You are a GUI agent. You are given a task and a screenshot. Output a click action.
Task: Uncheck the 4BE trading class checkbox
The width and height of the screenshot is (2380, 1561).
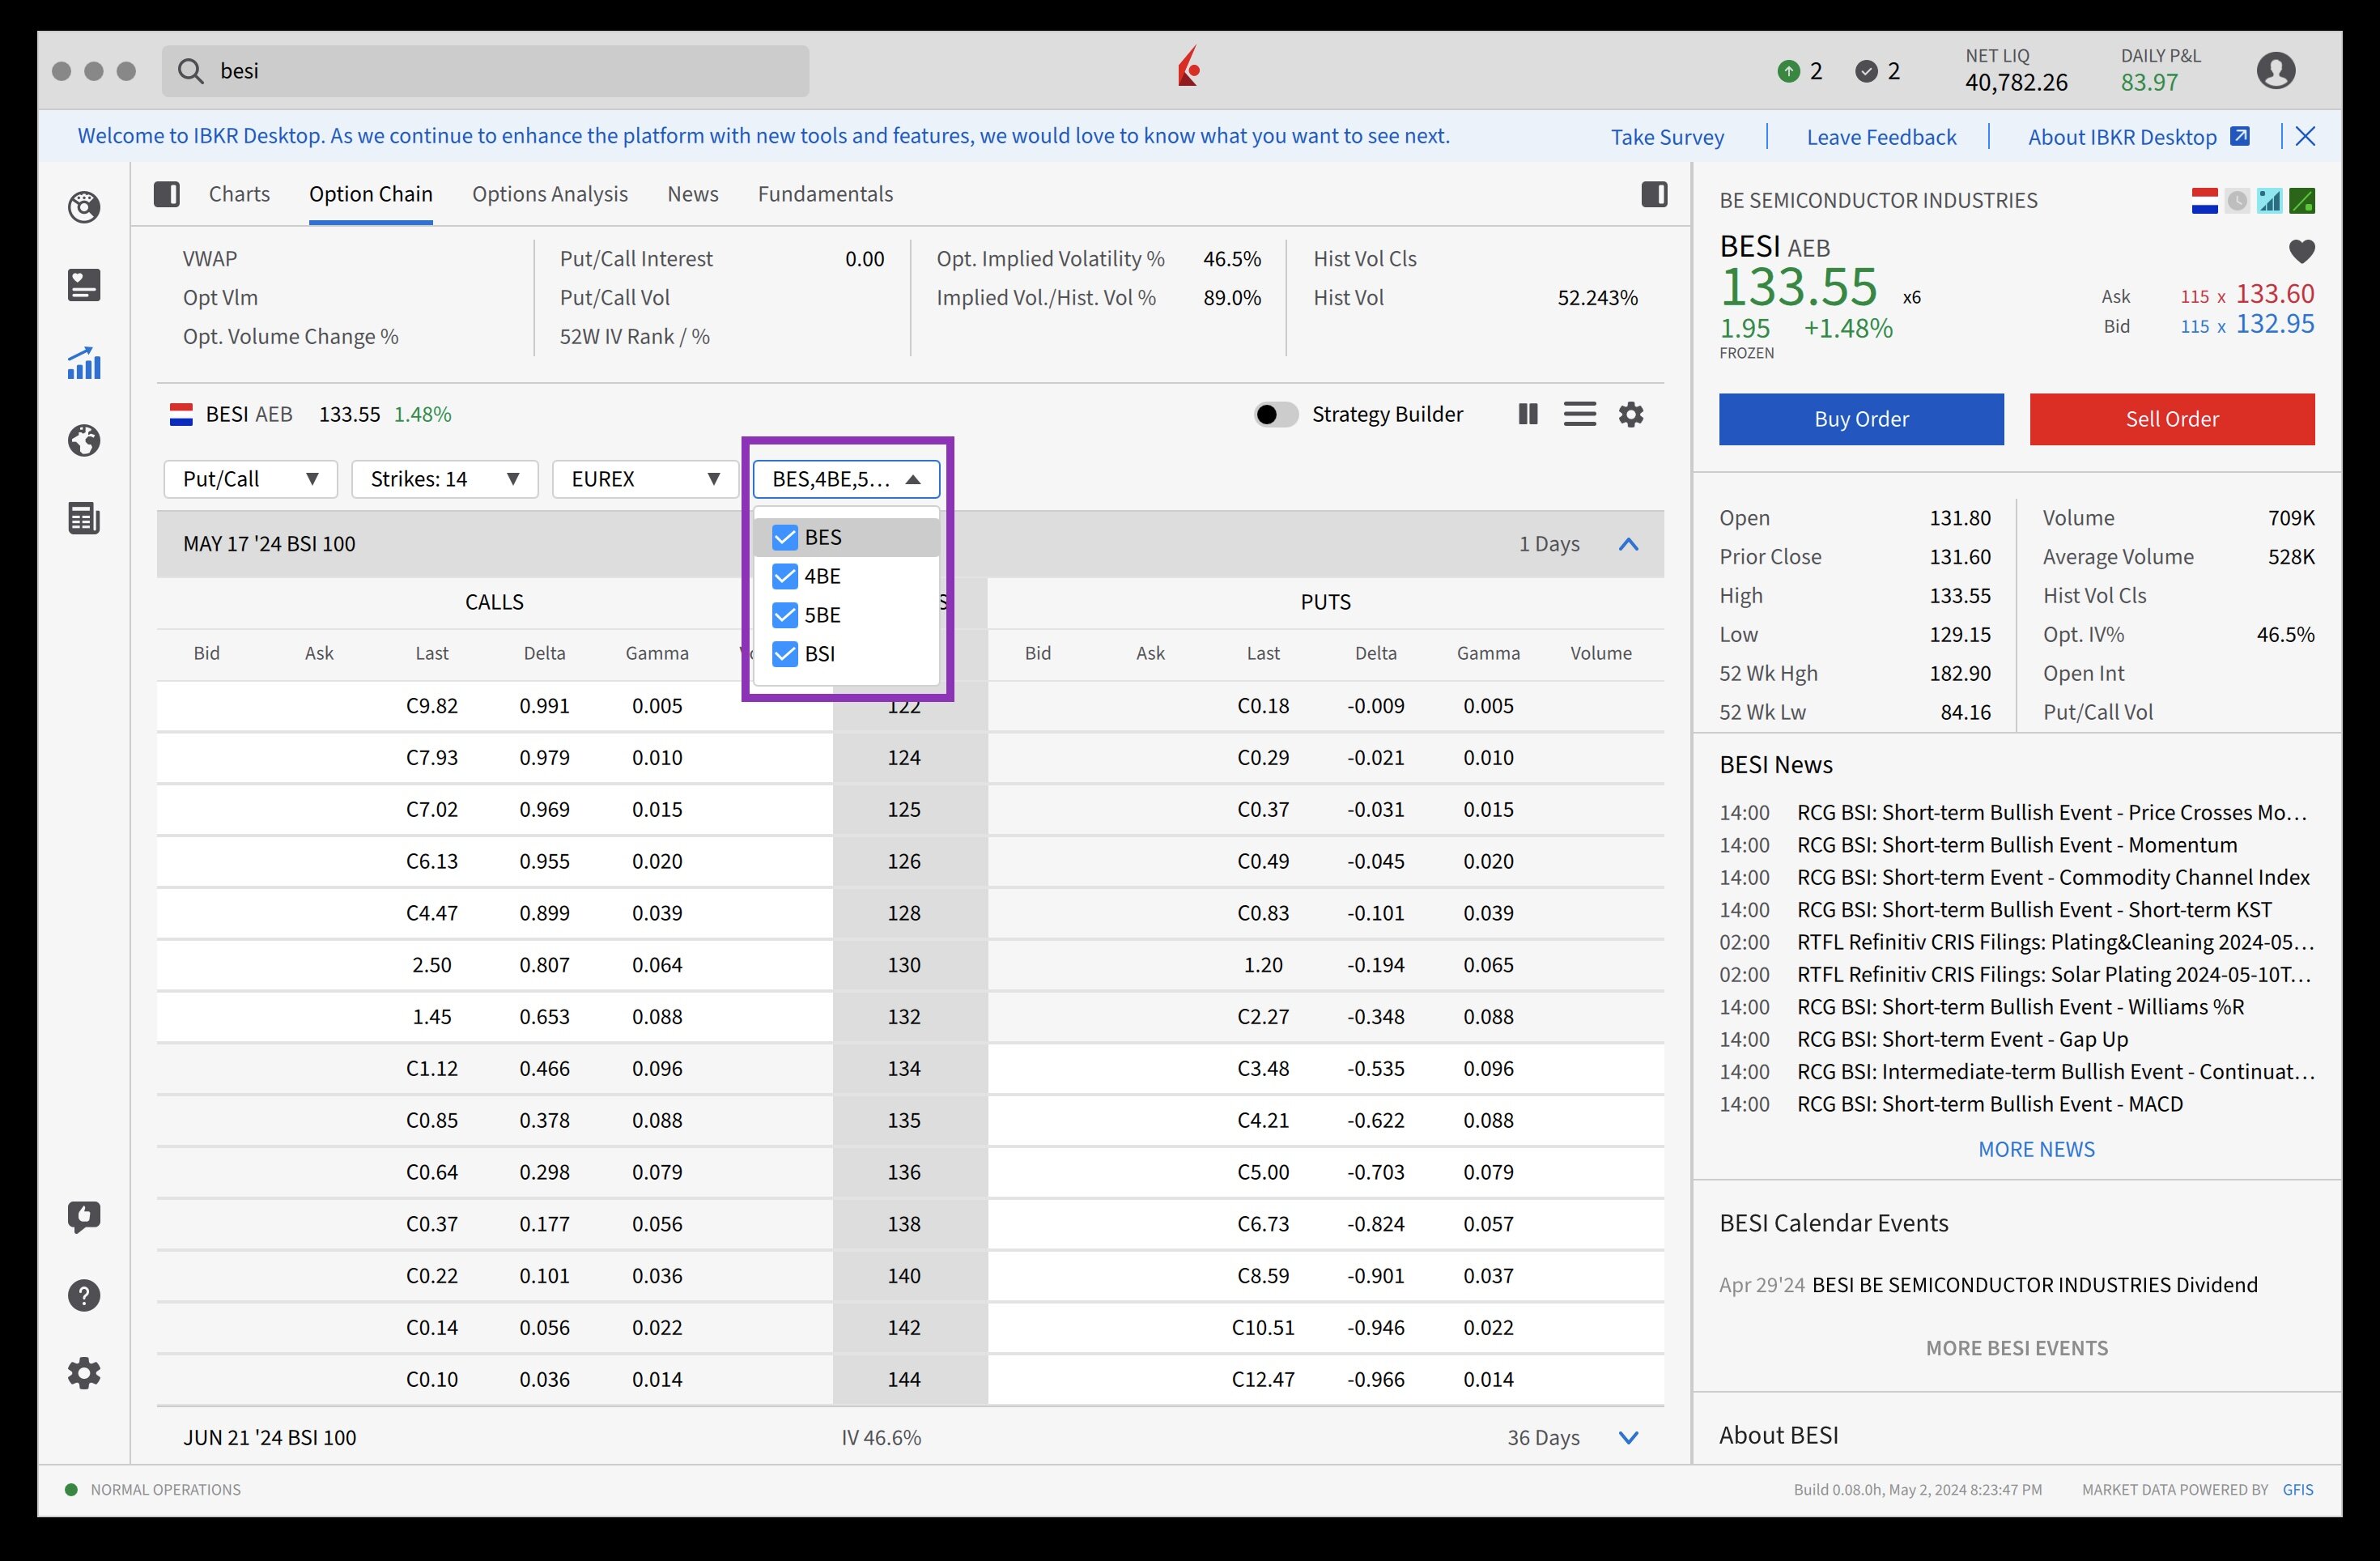(x=785, y=576)
